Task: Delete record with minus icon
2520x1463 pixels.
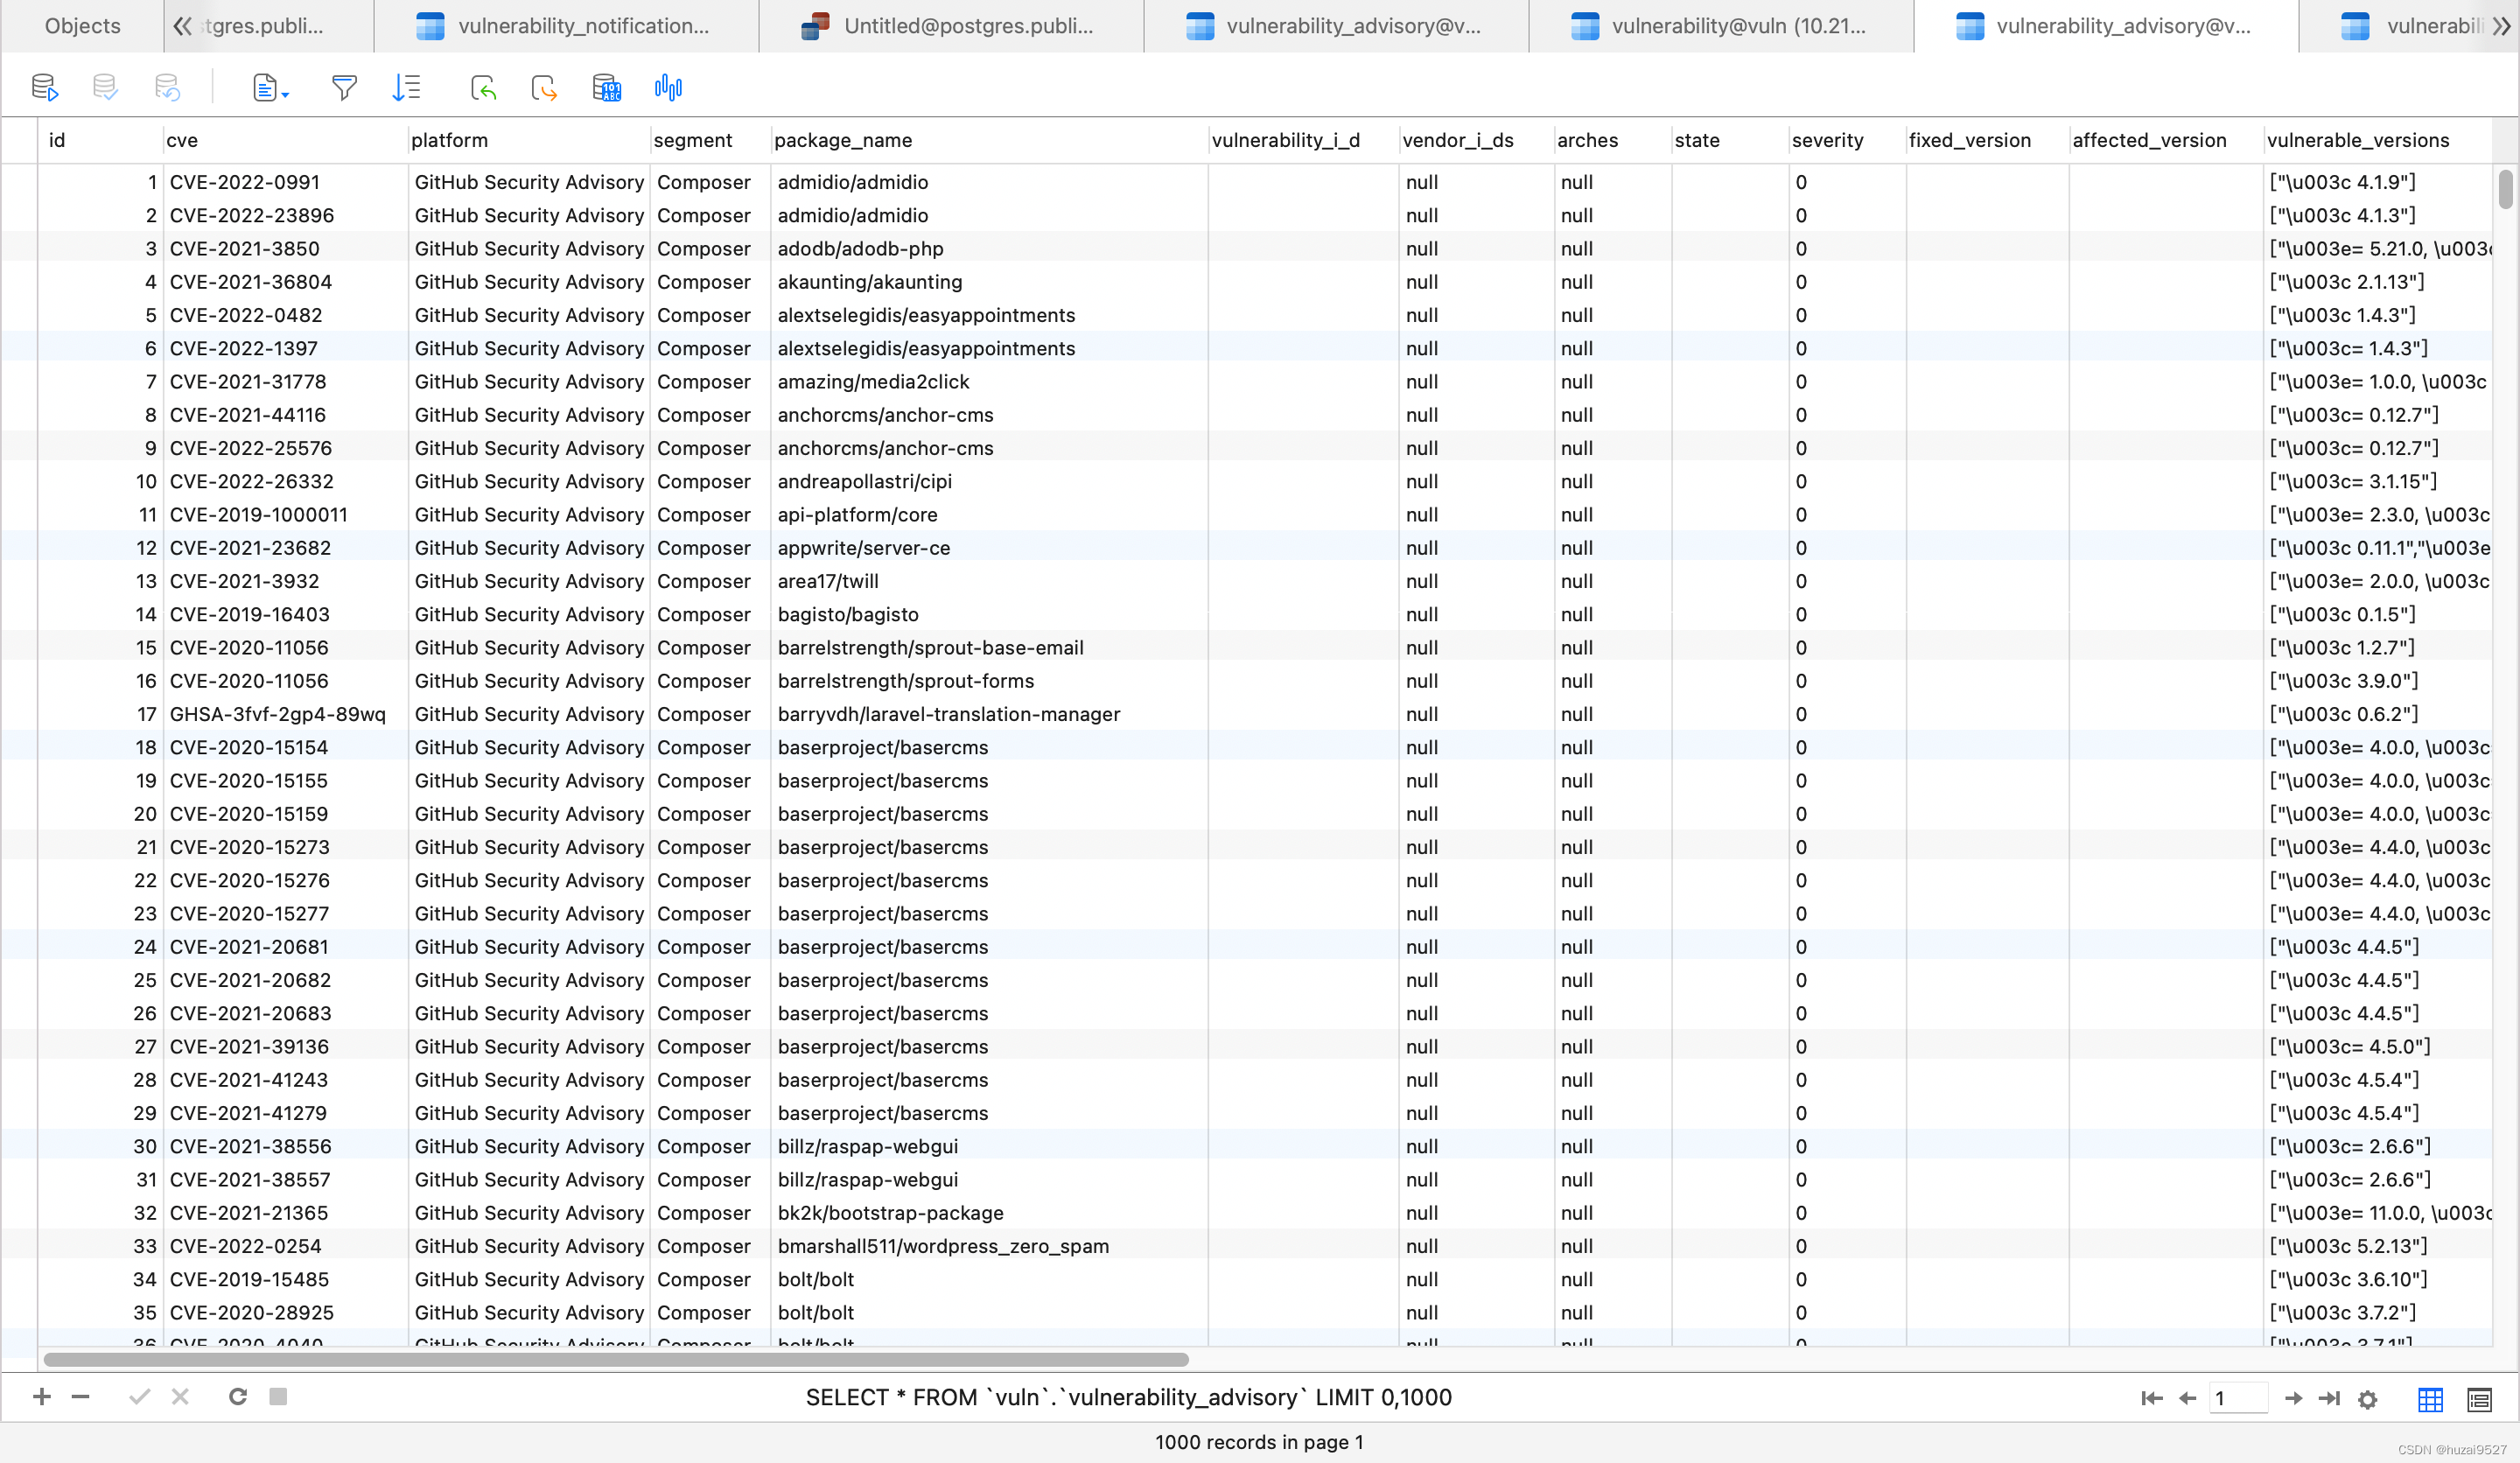Action: [81, 1396]
